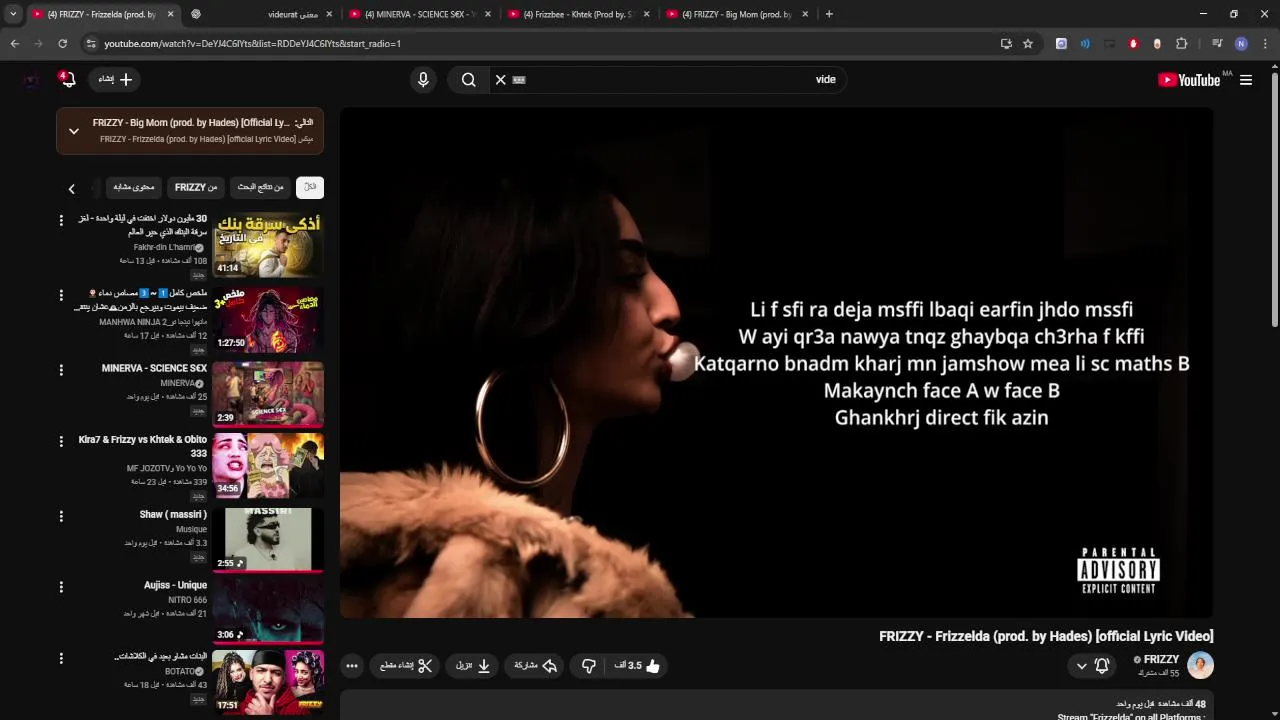The image size is (1280, 720).
Task: Open the manhwa summary thumbnail 1:27:50
Action: point(268,319)
